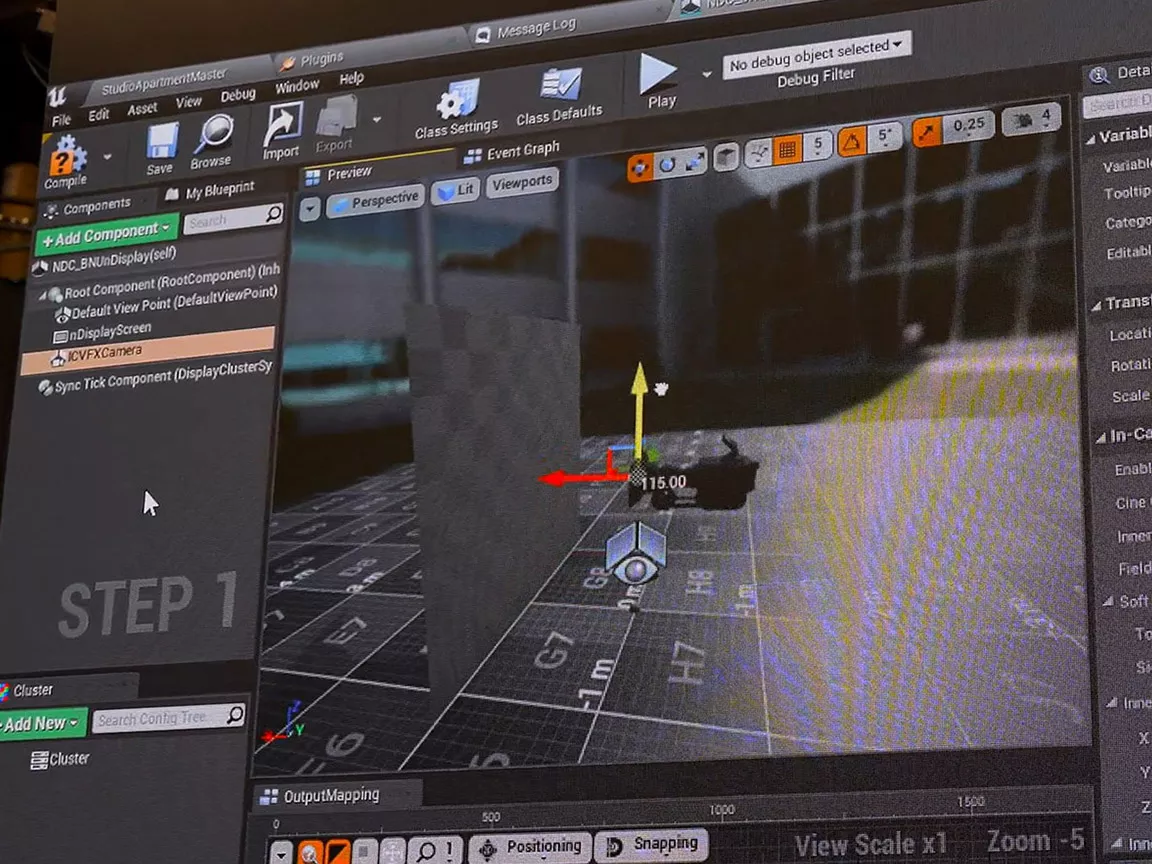Click the greyed Export toolbar icon
The width and height of the screenshot is (1152, 864).
point(335,123)
